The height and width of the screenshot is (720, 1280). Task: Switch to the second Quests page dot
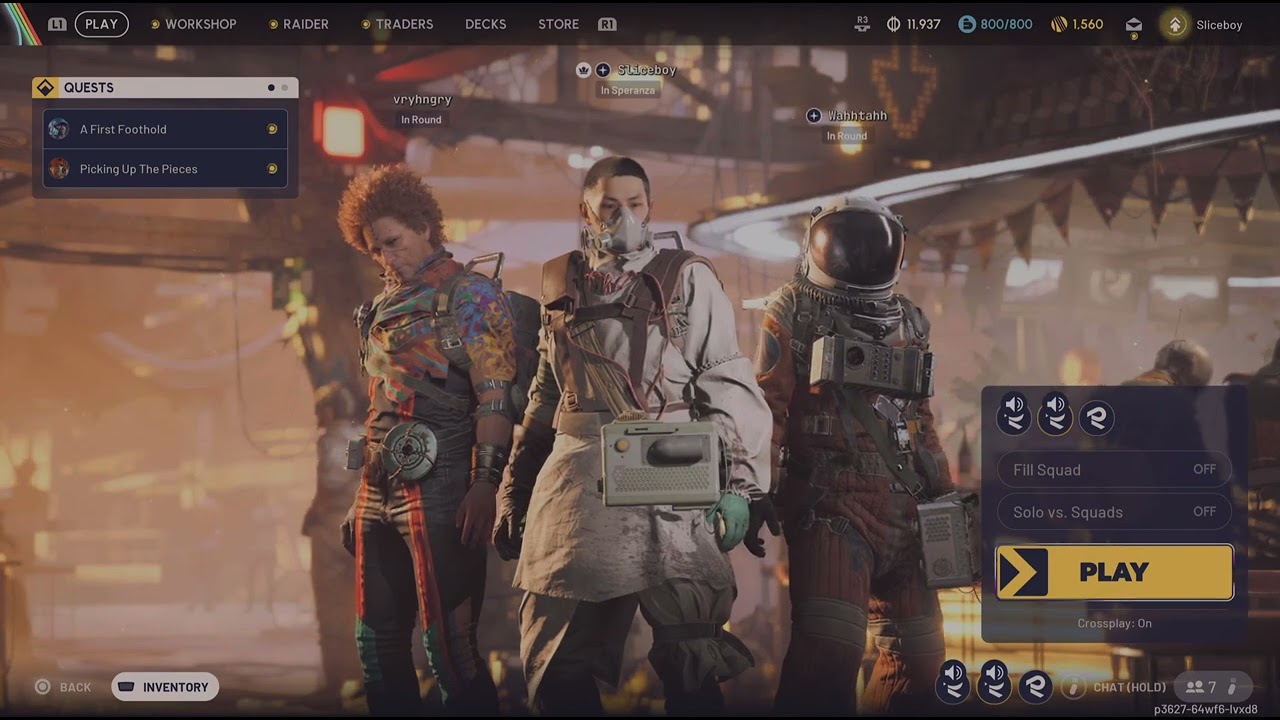tap(285, 88)
